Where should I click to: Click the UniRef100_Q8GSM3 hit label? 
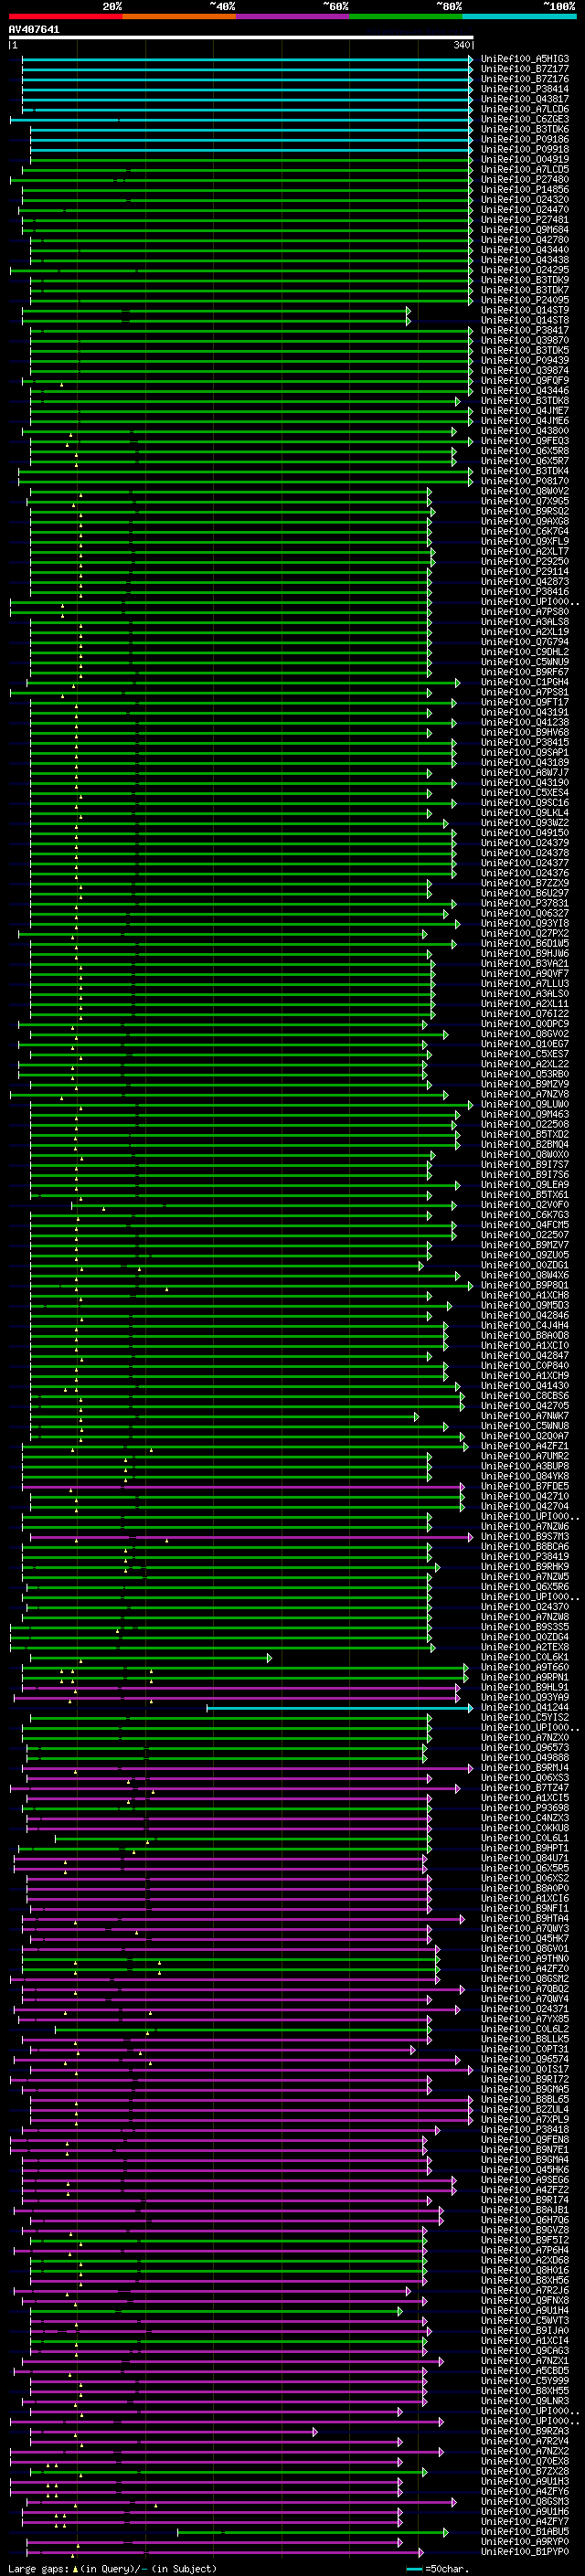click(525, 2502)
